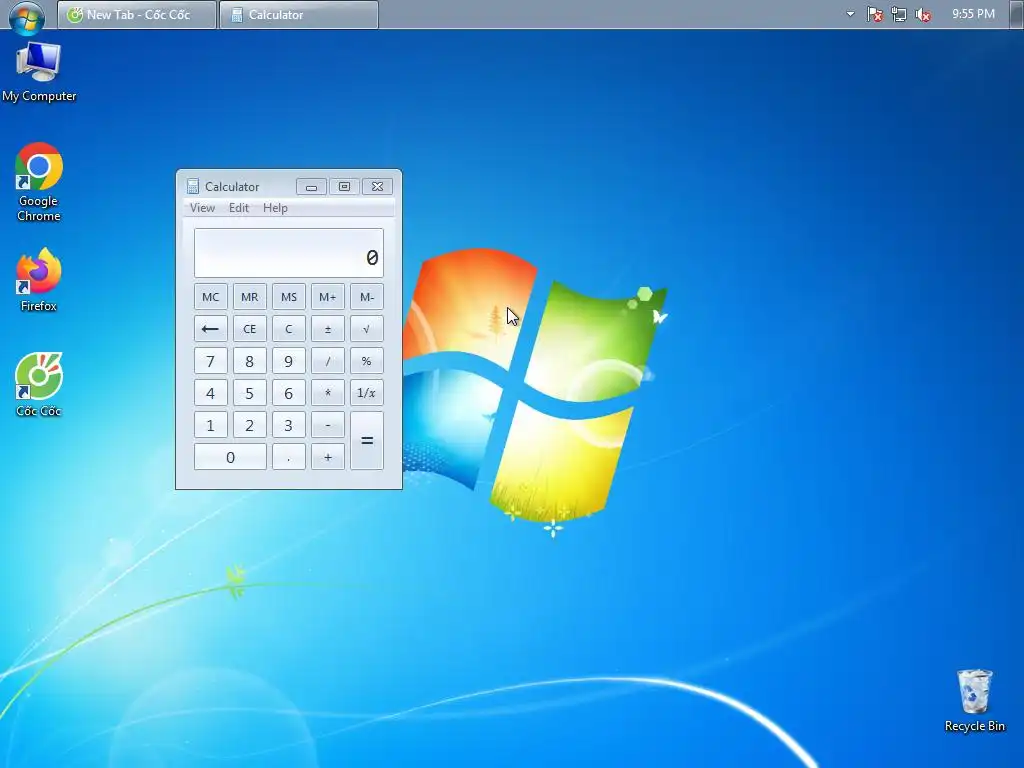Viewport: 1024px width, 768px height.
Task: Click Calculator title bar icon
Action: pos(193,187)
